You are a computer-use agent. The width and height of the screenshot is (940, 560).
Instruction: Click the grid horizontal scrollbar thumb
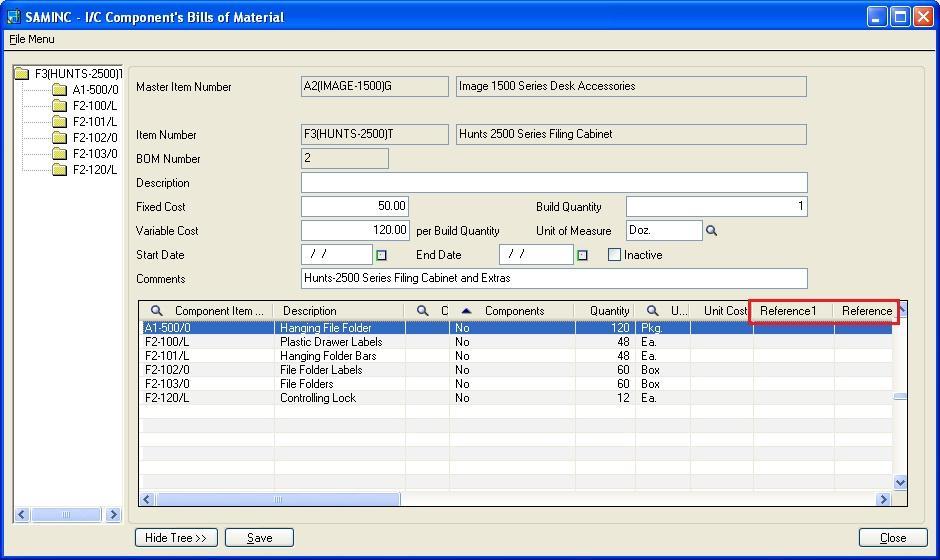click(278, 499)
